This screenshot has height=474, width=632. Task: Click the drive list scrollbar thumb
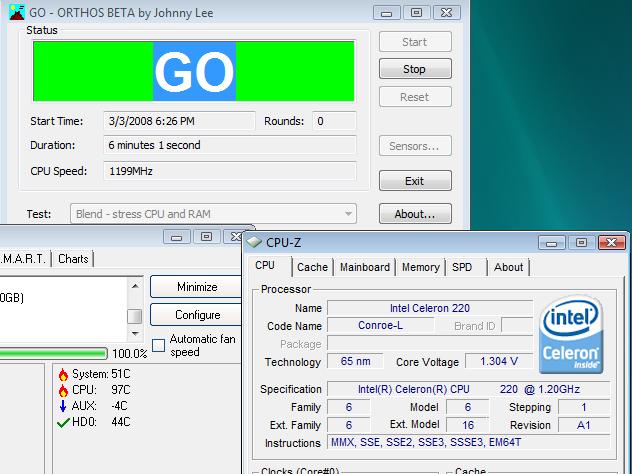click(x=135, y=316)
